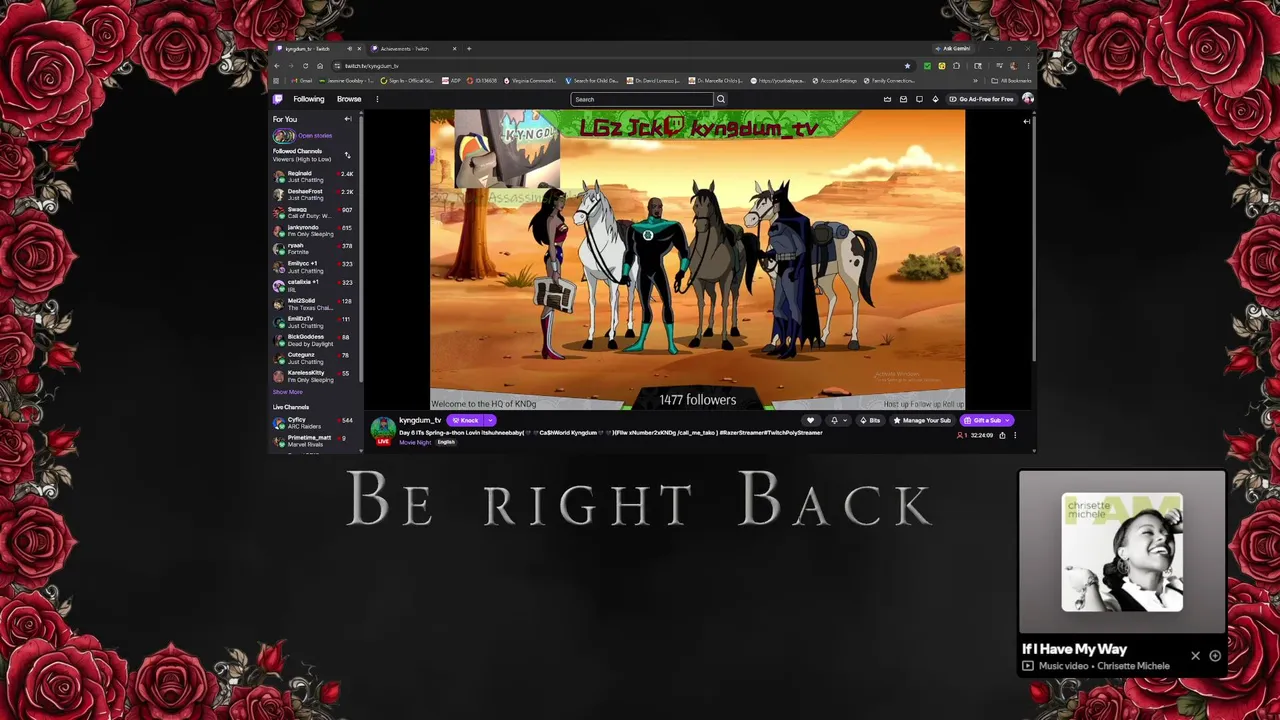The width and height of the screenshot is (1280, 720).
Task: Click the Twitch logo home icon
Action: click(x=278, y=99)
